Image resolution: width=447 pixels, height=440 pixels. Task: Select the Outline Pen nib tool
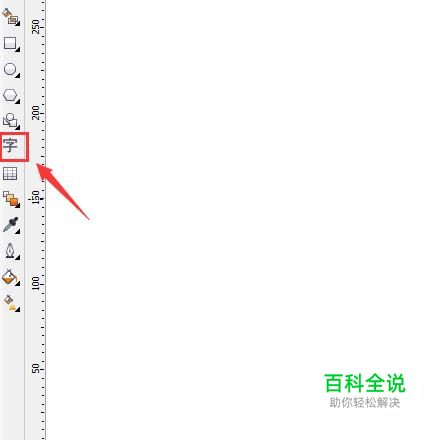click(x=10, y=251)
